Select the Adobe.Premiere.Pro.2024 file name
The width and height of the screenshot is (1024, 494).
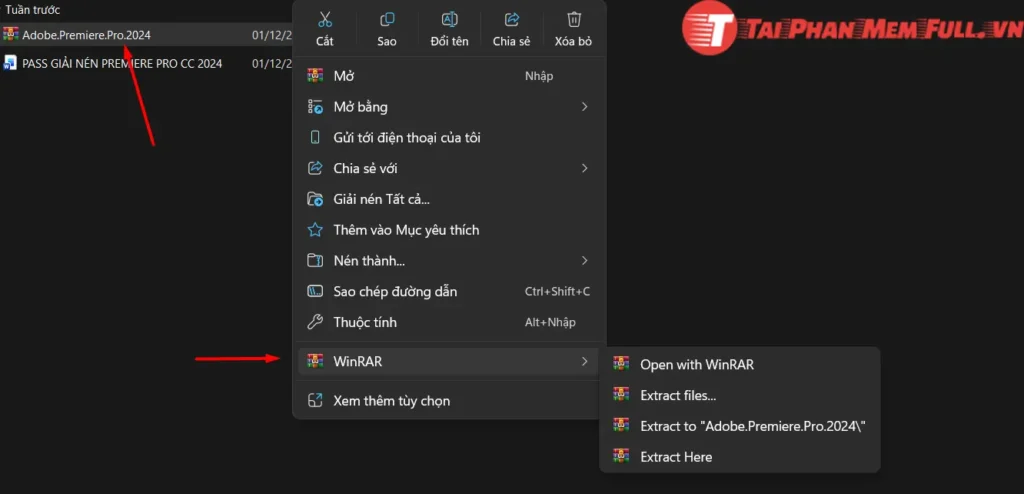point(86,35)
